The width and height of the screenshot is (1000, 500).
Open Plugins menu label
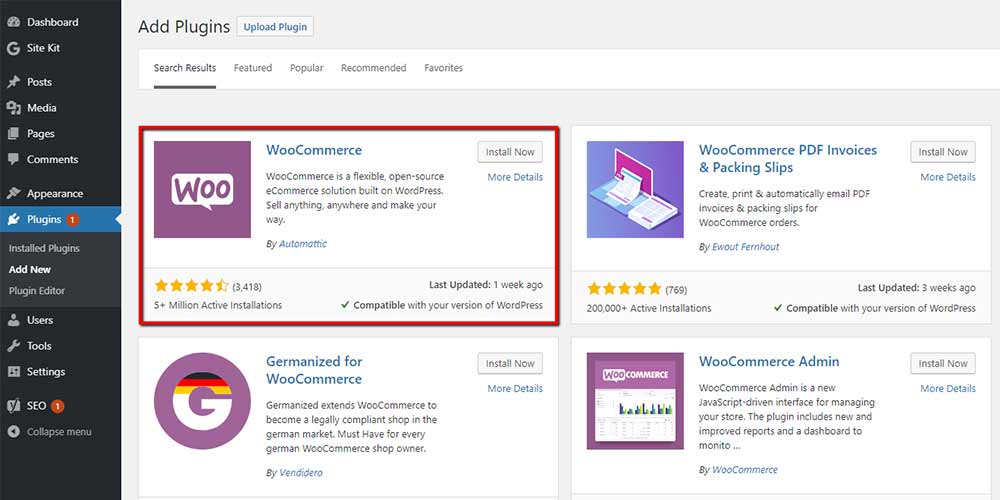click(44, 219)
